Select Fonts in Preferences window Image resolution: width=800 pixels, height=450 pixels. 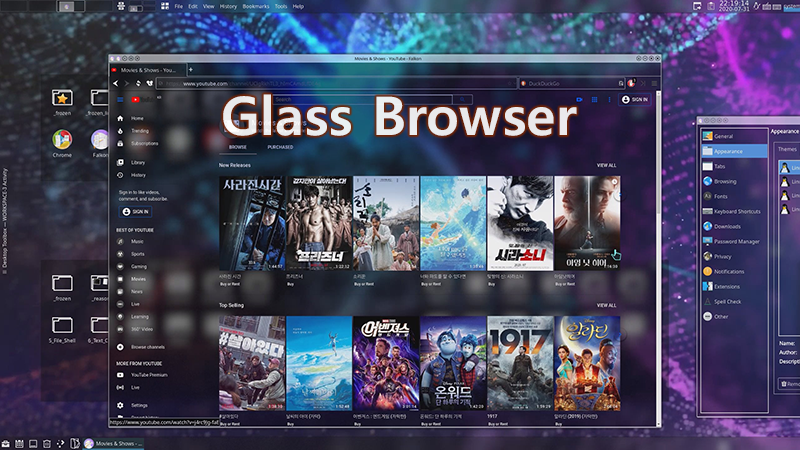(x=734, y=196)
